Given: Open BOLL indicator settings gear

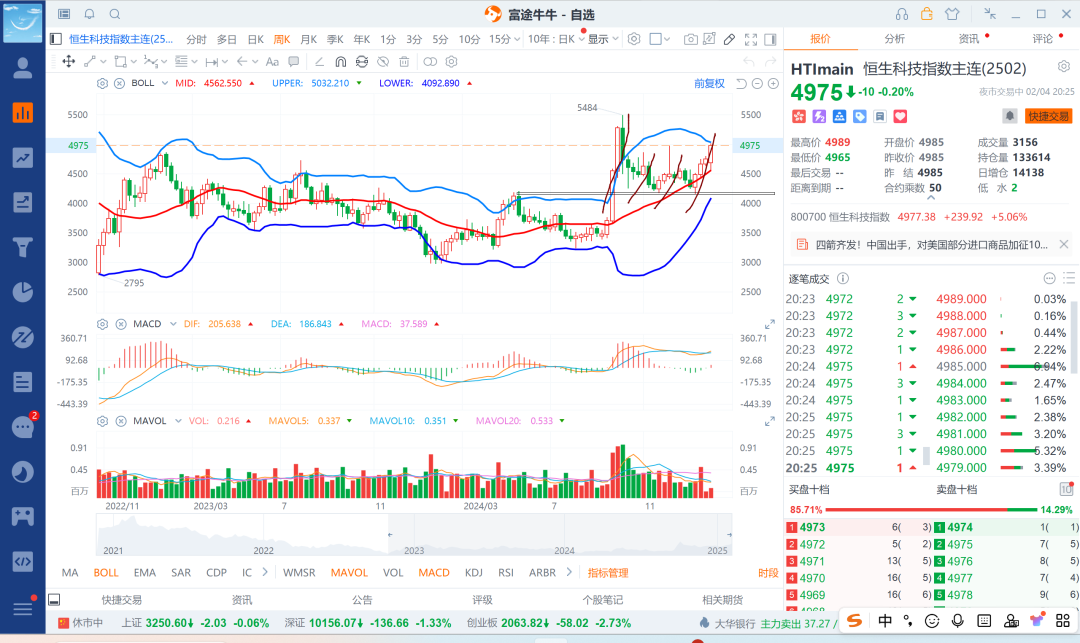Looking at the screenshot, I should tap(103, 83).
